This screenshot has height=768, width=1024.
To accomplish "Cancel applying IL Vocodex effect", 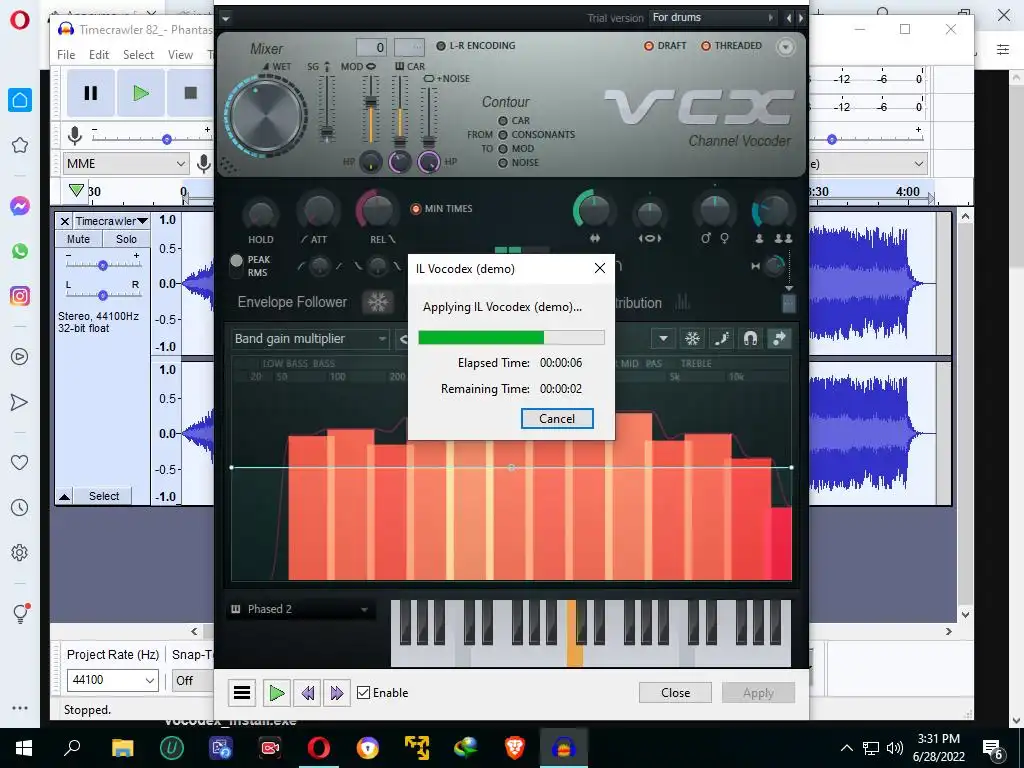I will click(557, 419).
